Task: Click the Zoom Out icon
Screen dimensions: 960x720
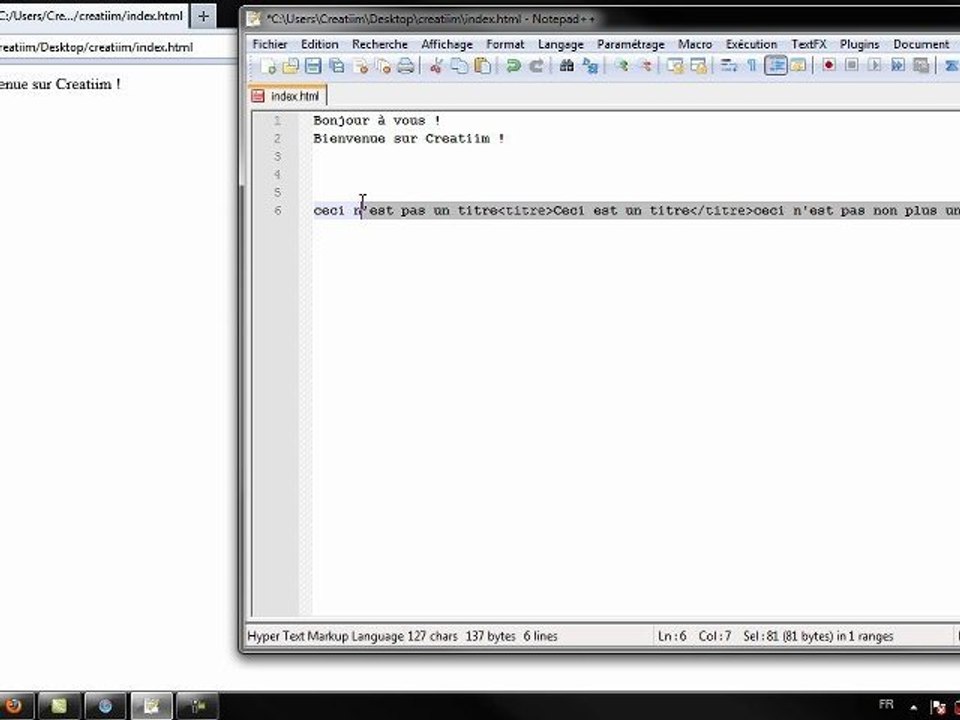Action: [x=645, y=66]
